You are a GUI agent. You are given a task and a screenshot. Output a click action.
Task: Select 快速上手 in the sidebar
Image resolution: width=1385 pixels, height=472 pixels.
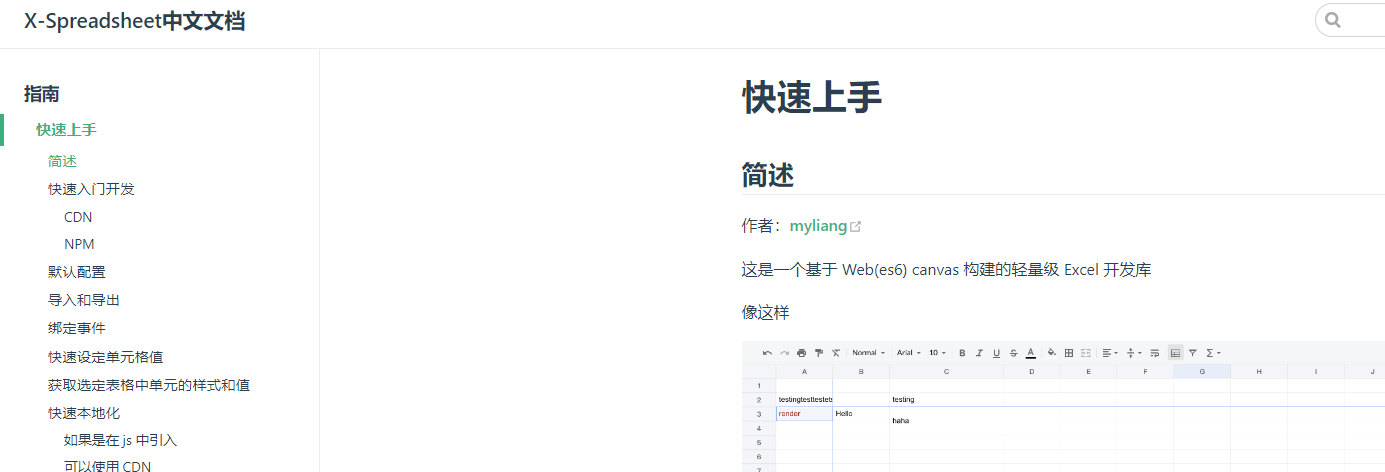(66, 130)
